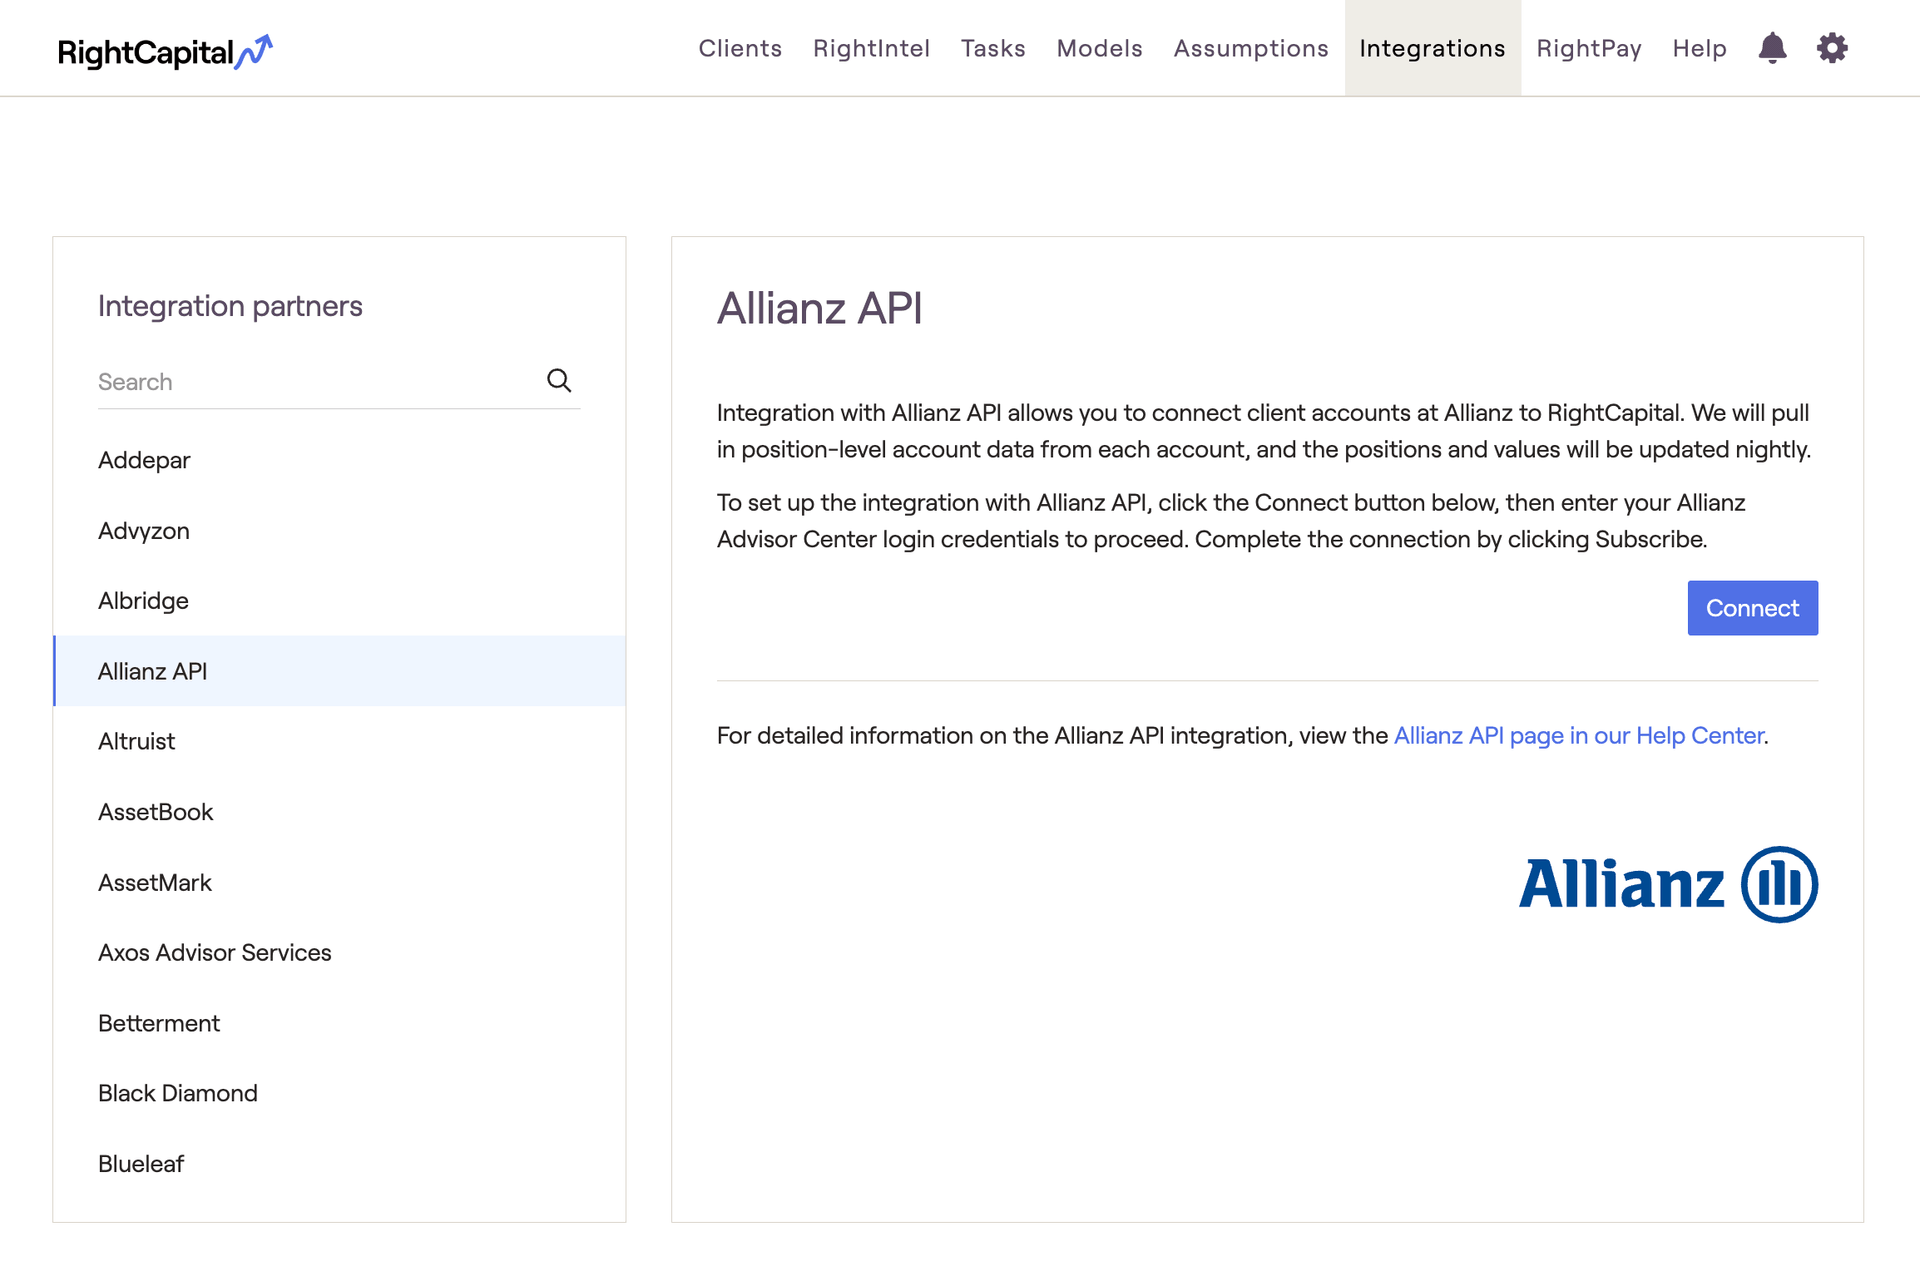The width and height of the screenshot is (1920, 1261).
Task: Open settings via the gear icon
Action: 1832,48
